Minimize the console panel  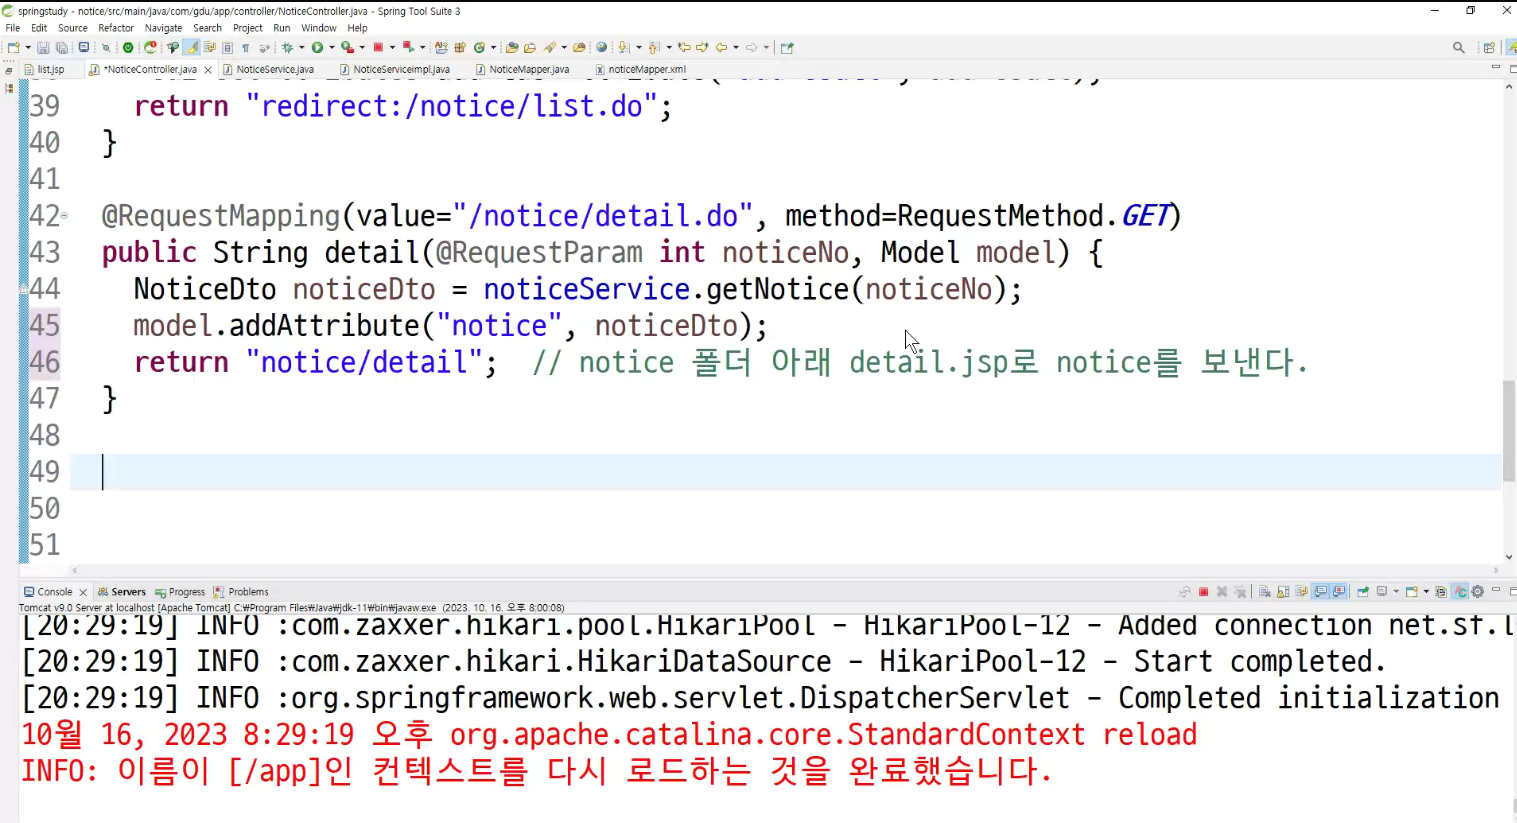coord(1496,590)
